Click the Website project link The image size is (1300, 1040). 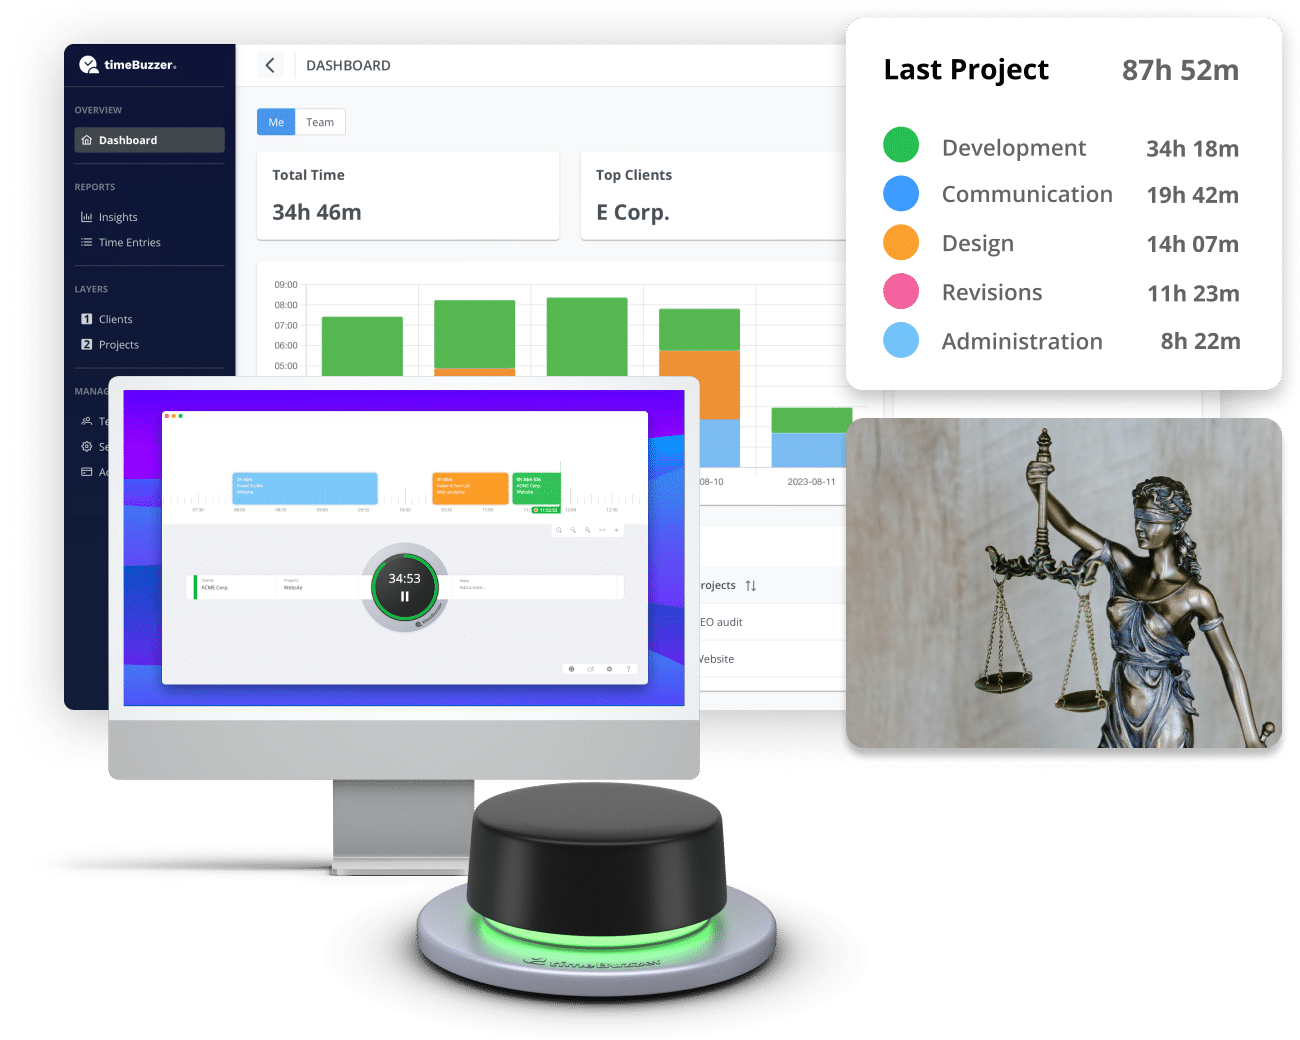tap(717, 659)
